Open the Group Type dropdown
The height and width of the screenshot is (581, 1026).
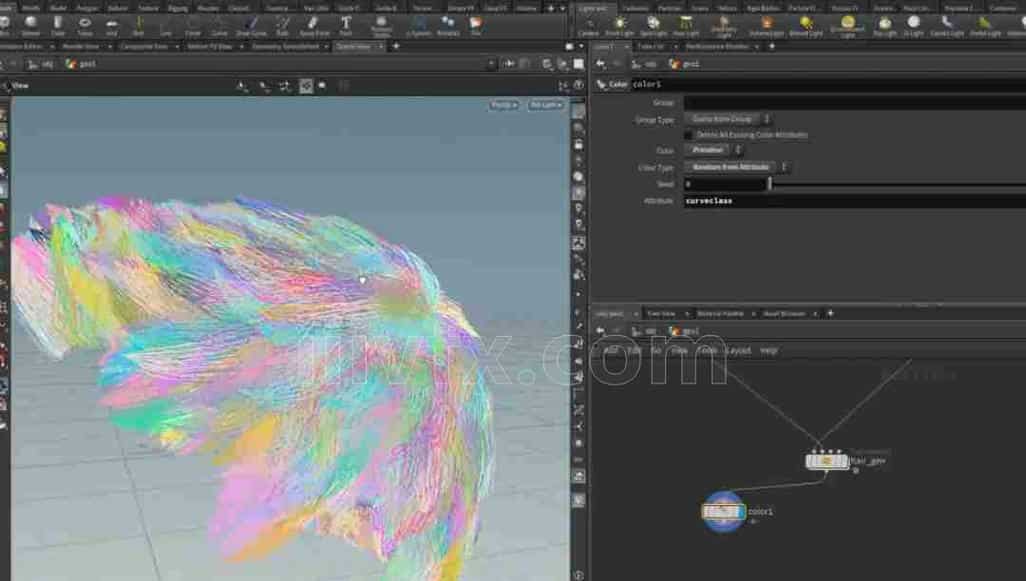728,119
